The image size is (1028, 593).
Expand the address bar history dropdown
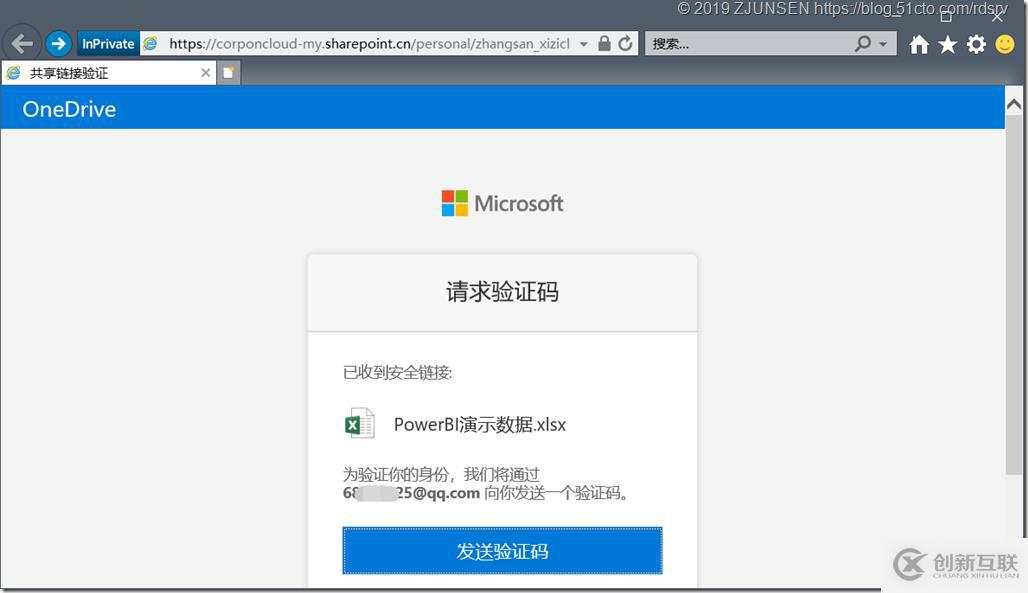(583, 45)
